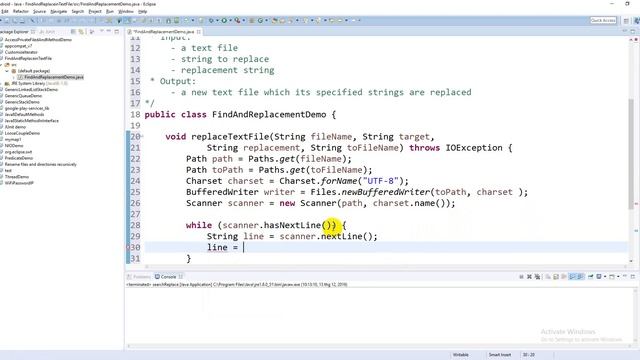Viewport: 640px width, 360px height.
Task: Open dropdown next to Display Selected Console
Action: point(605,277)
